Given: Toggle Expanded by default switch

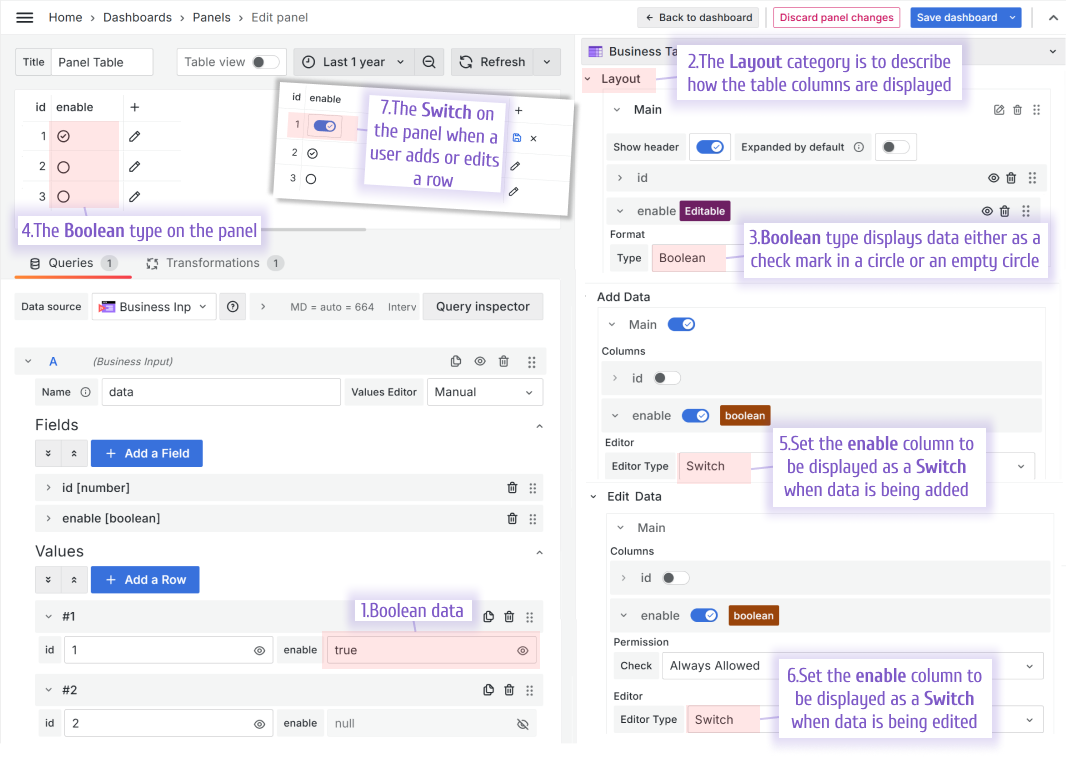Looking at the screenshot, I should tap(894, 147).
